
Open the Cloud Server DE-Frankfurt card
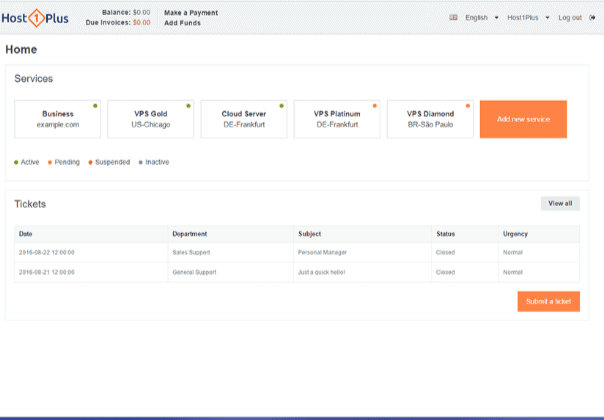pos(244,119)
